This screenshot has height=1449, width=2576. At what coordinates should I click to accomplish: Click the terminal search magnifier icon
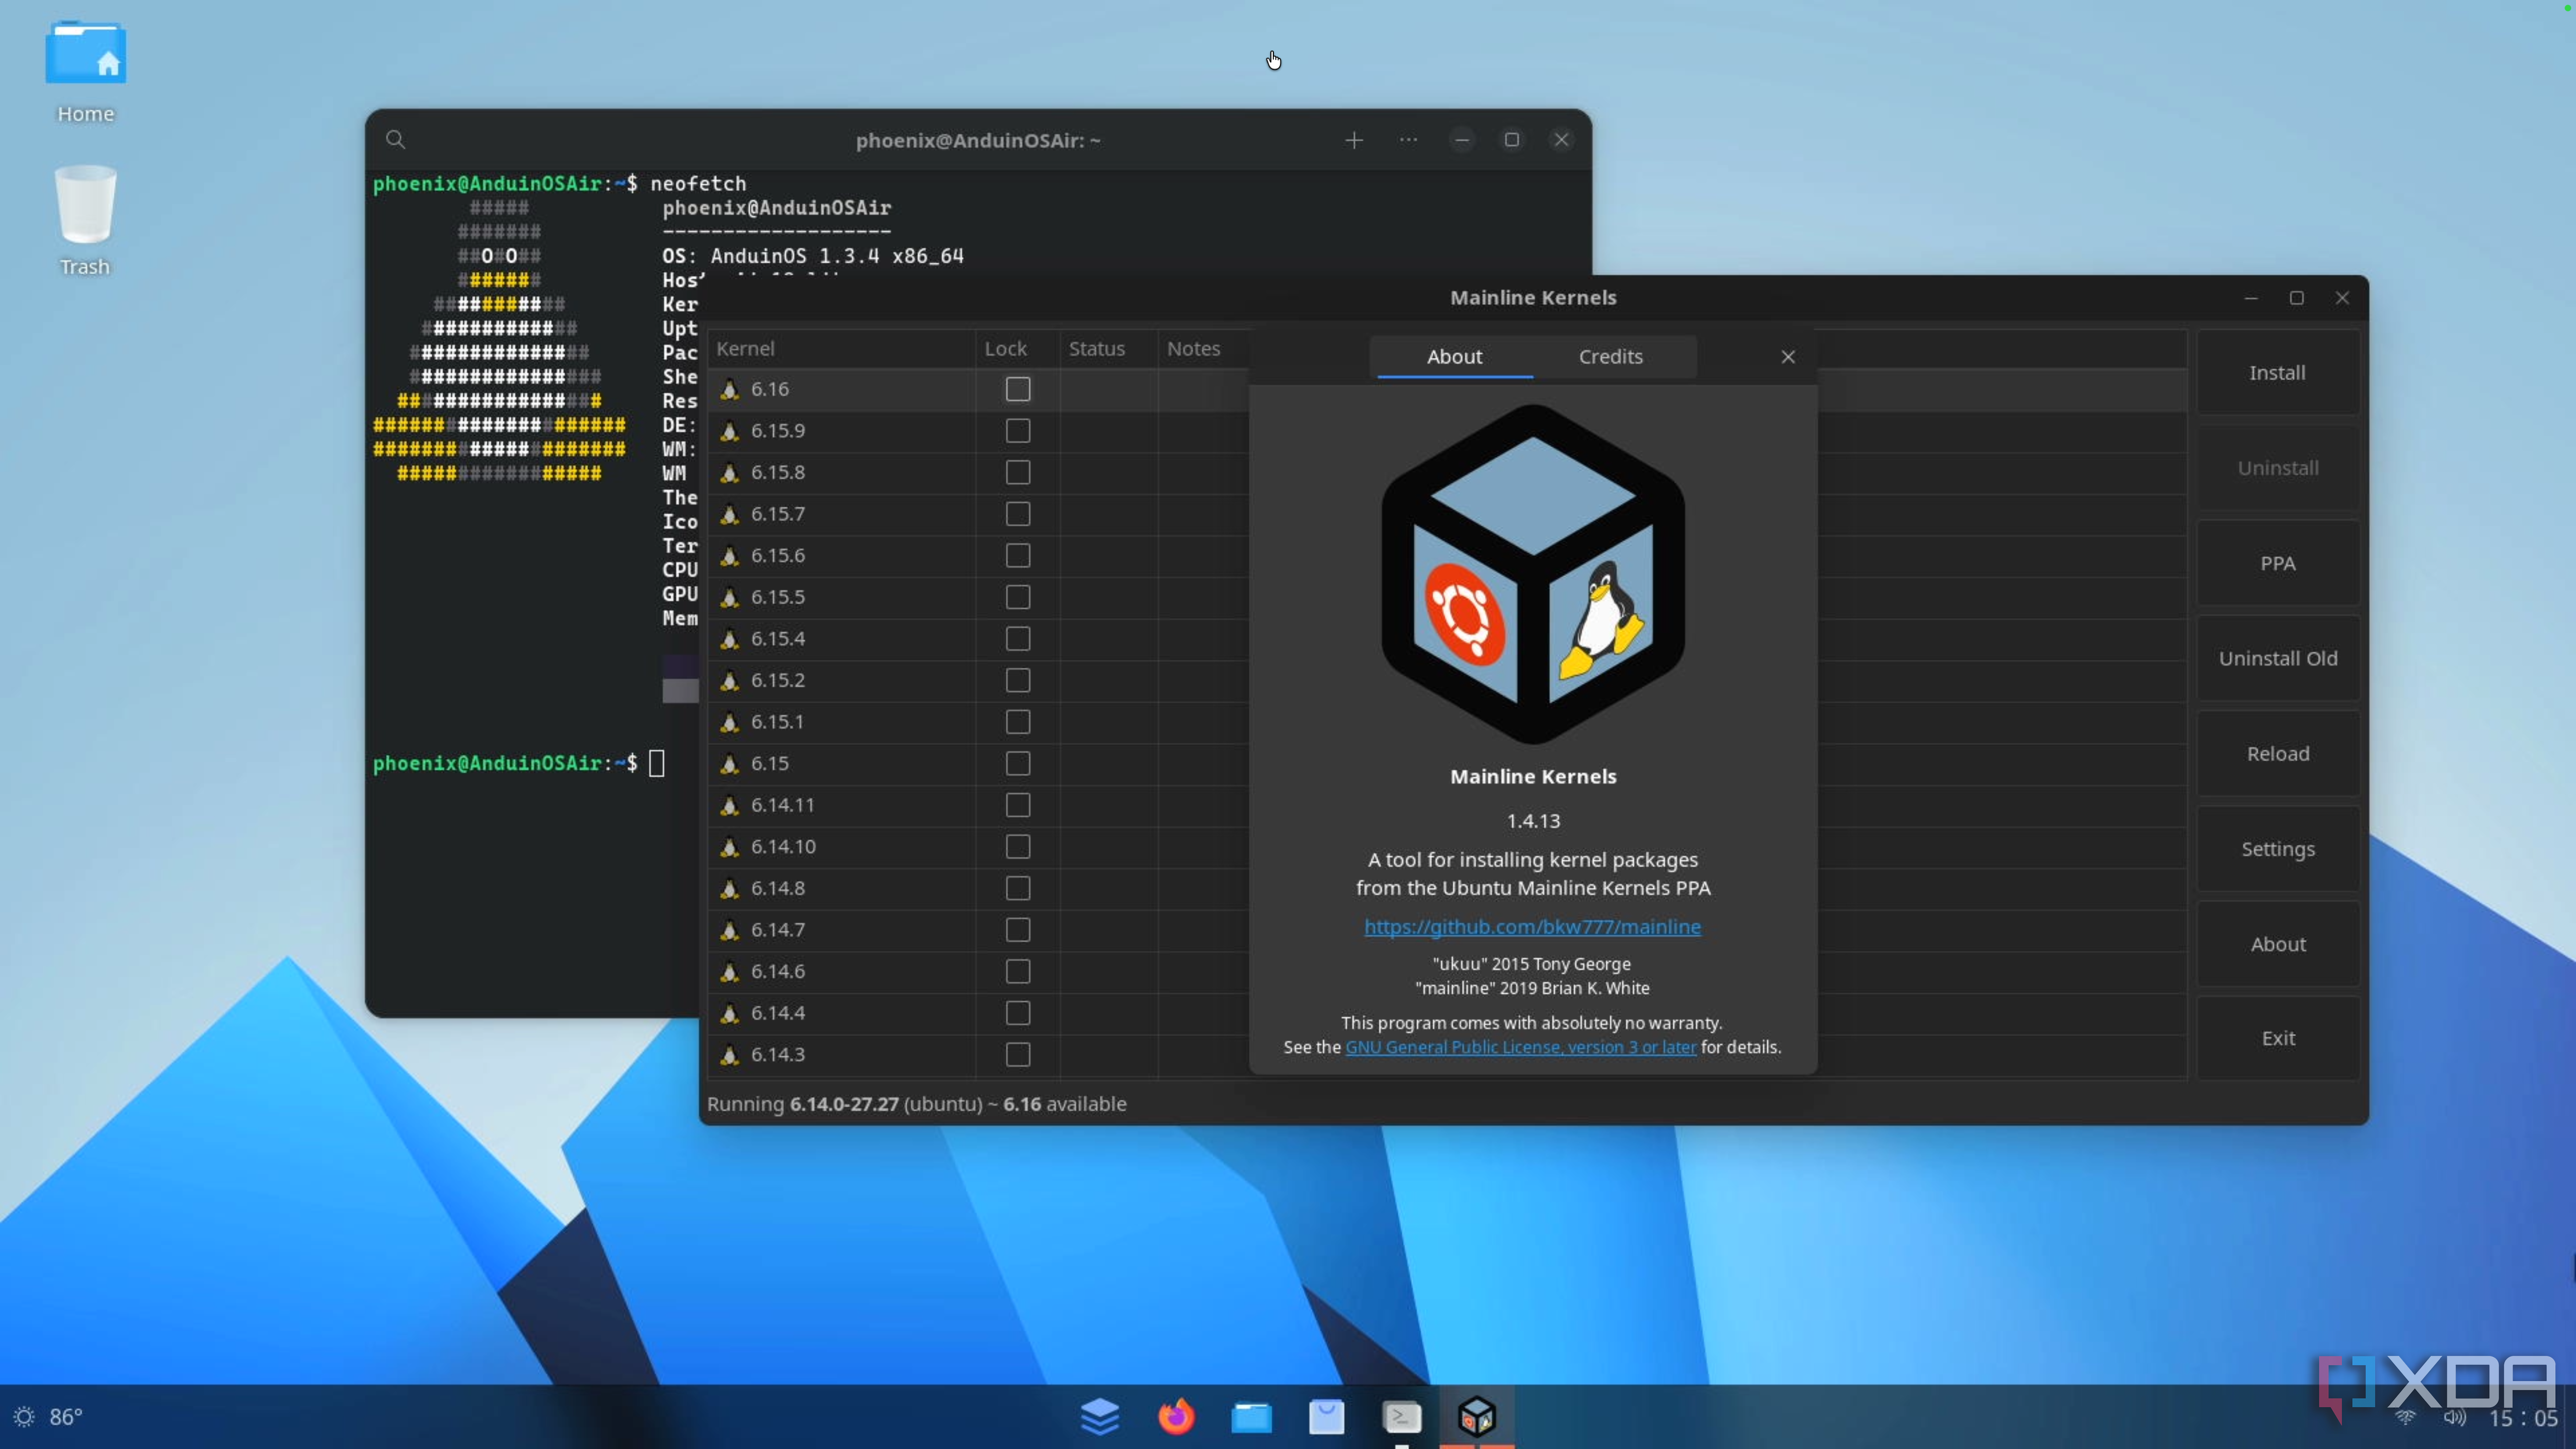pos(395,139)
